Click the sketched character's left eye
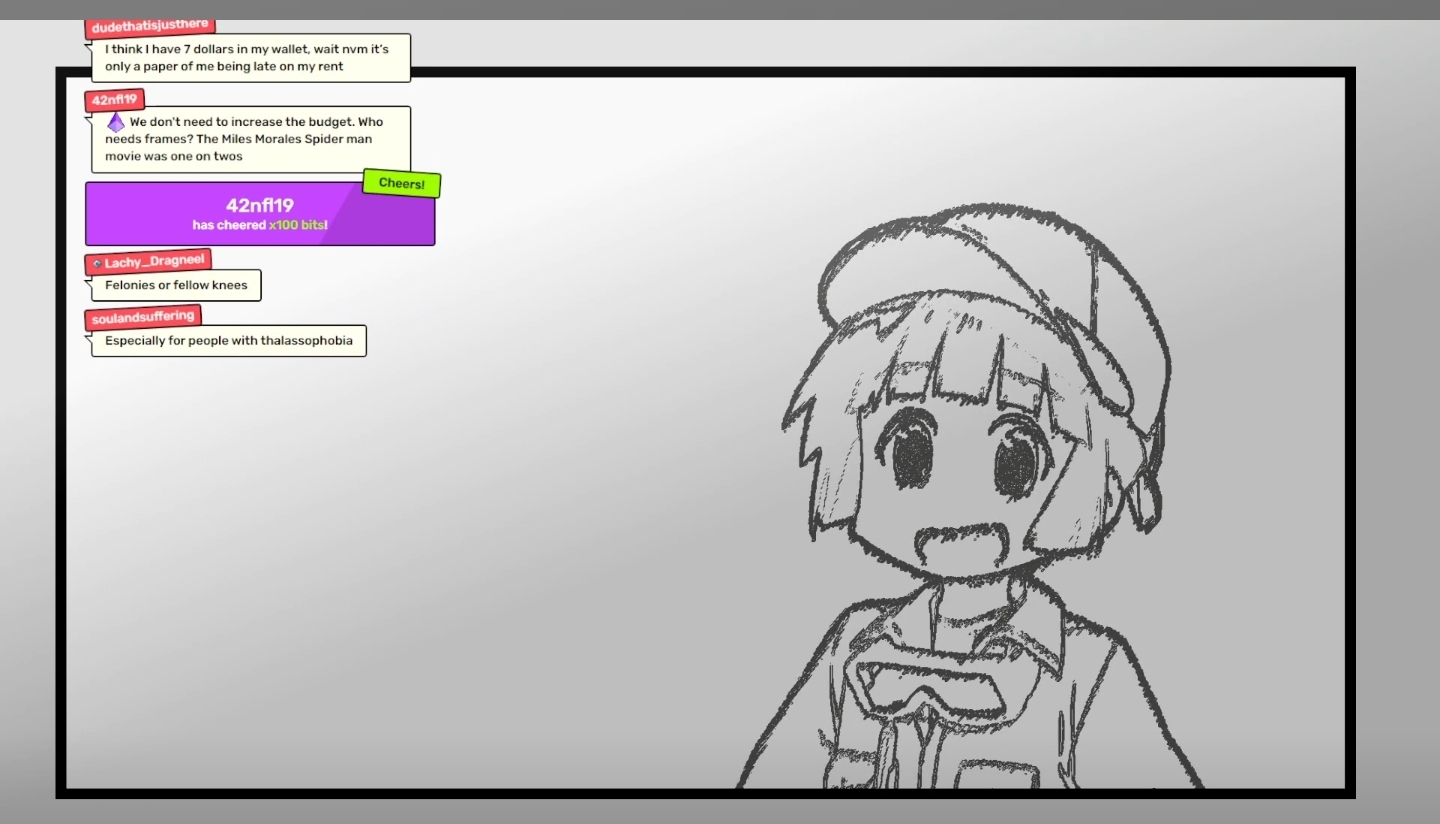The width and height of the screenshot is (1440, 824). [913, 455]
